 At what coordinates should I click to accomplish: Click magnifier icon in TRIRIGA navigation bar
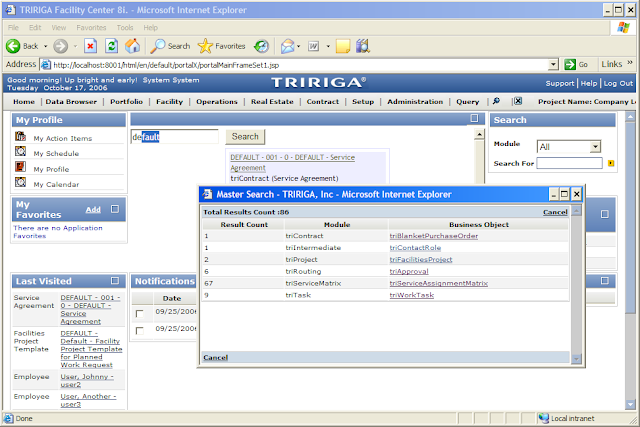(x=497, y=101)
